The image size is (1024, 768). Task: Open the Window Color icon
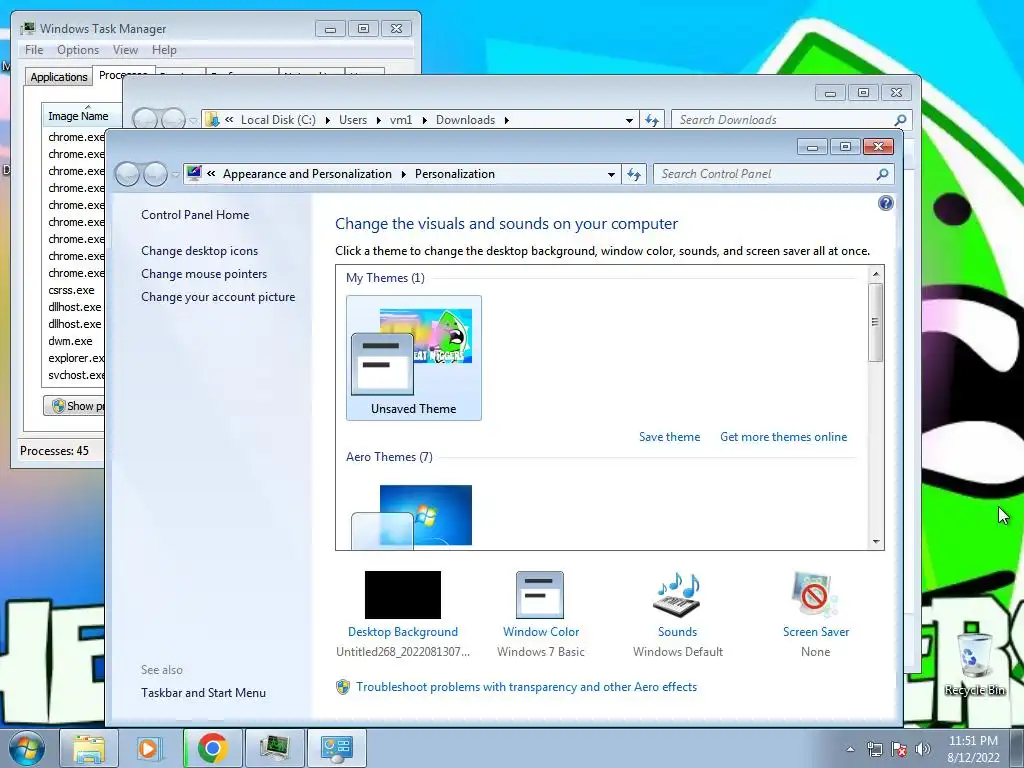[x=540, y=595]
